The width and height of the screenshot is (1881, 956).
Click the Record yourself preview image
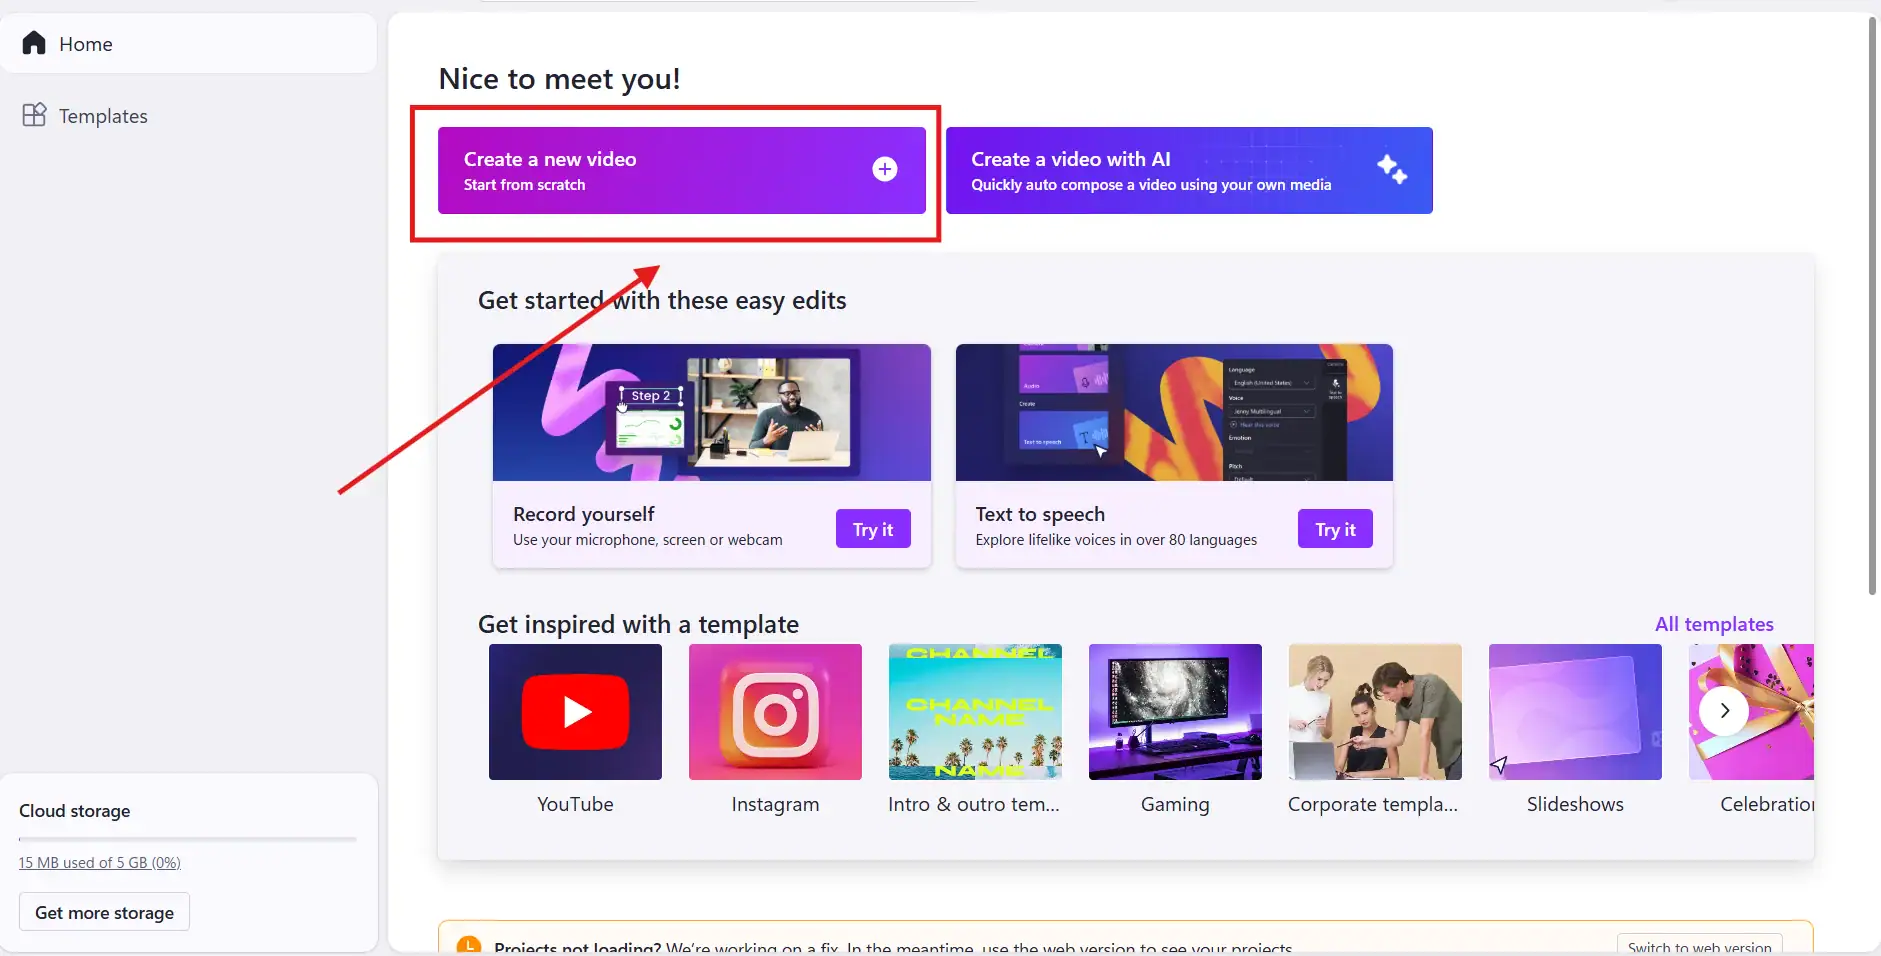[x=711, y=412]
